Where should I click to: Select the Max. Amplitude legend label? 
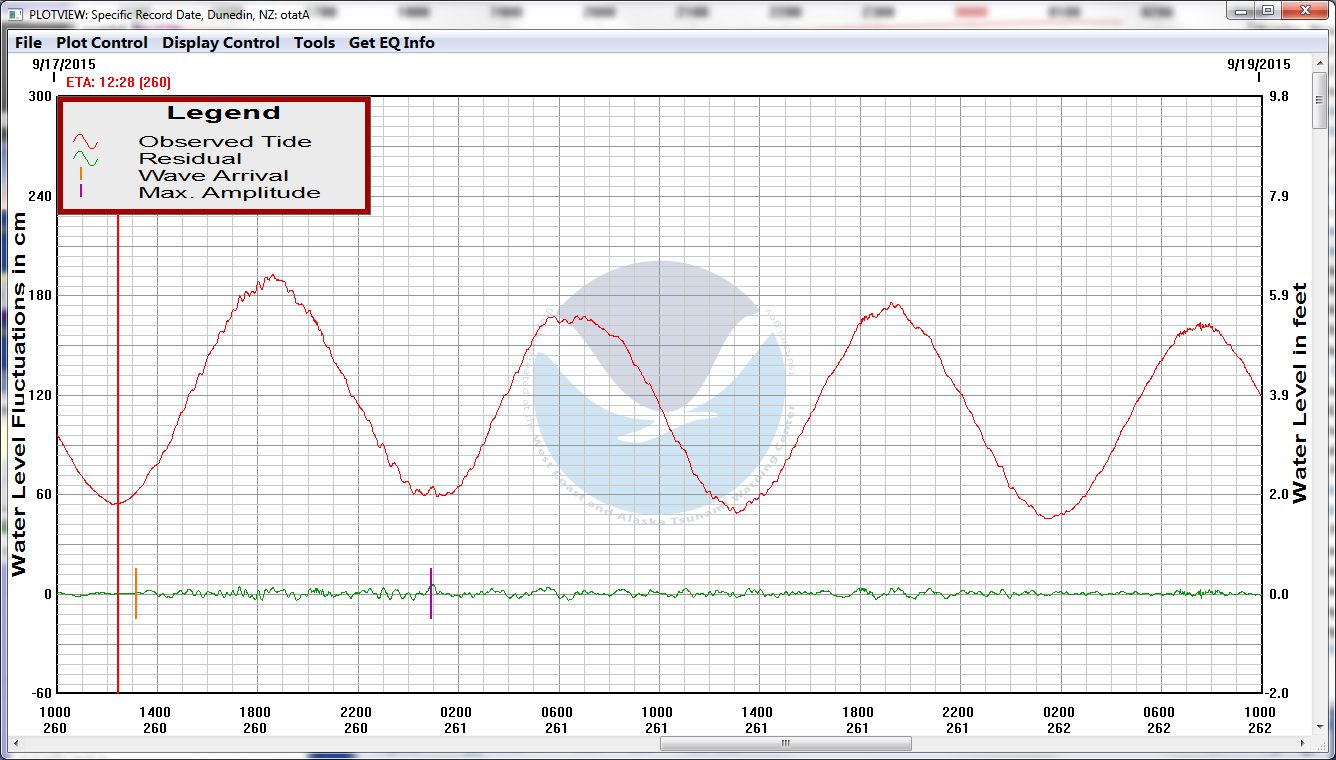[229, 192]
